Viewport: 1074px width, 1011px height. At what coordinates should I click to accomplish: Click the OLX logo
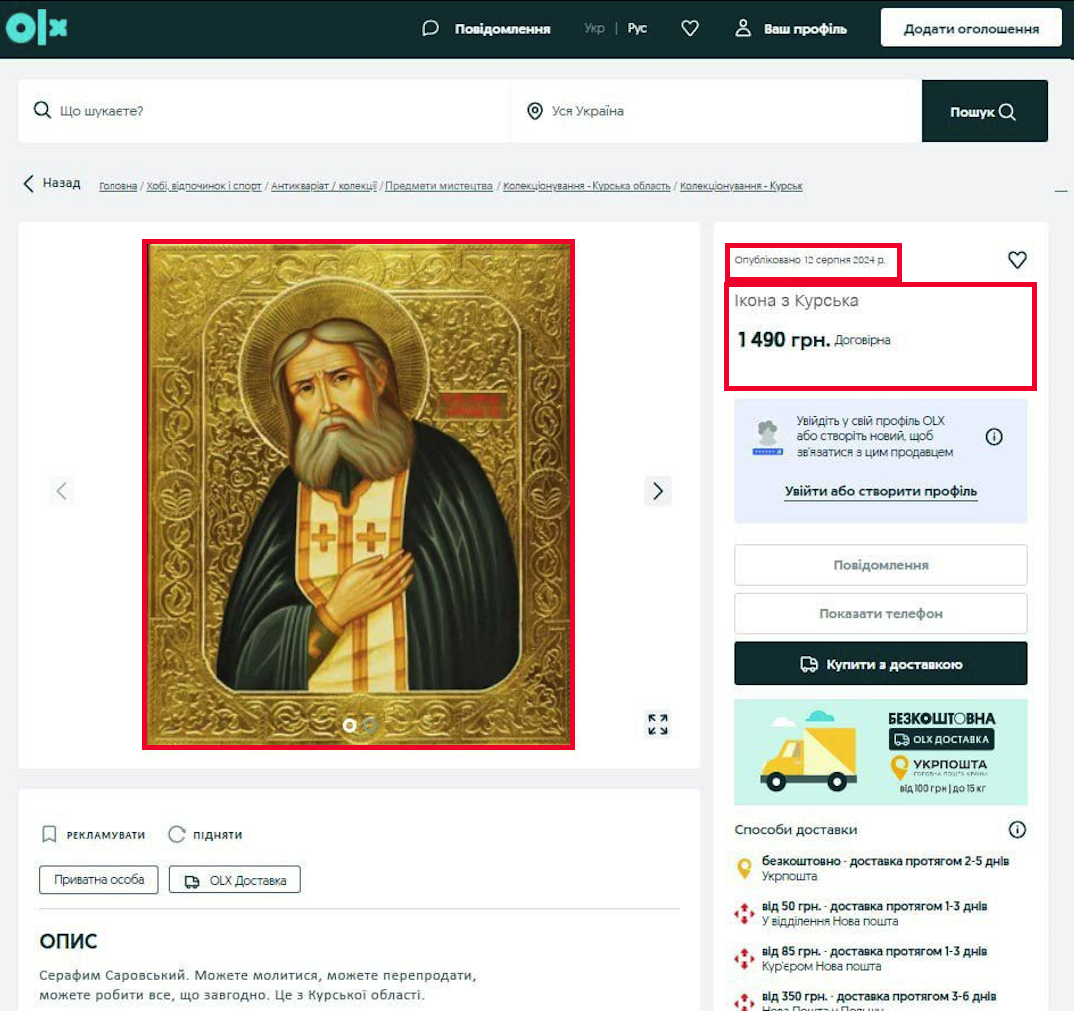[x=35, y=27]
